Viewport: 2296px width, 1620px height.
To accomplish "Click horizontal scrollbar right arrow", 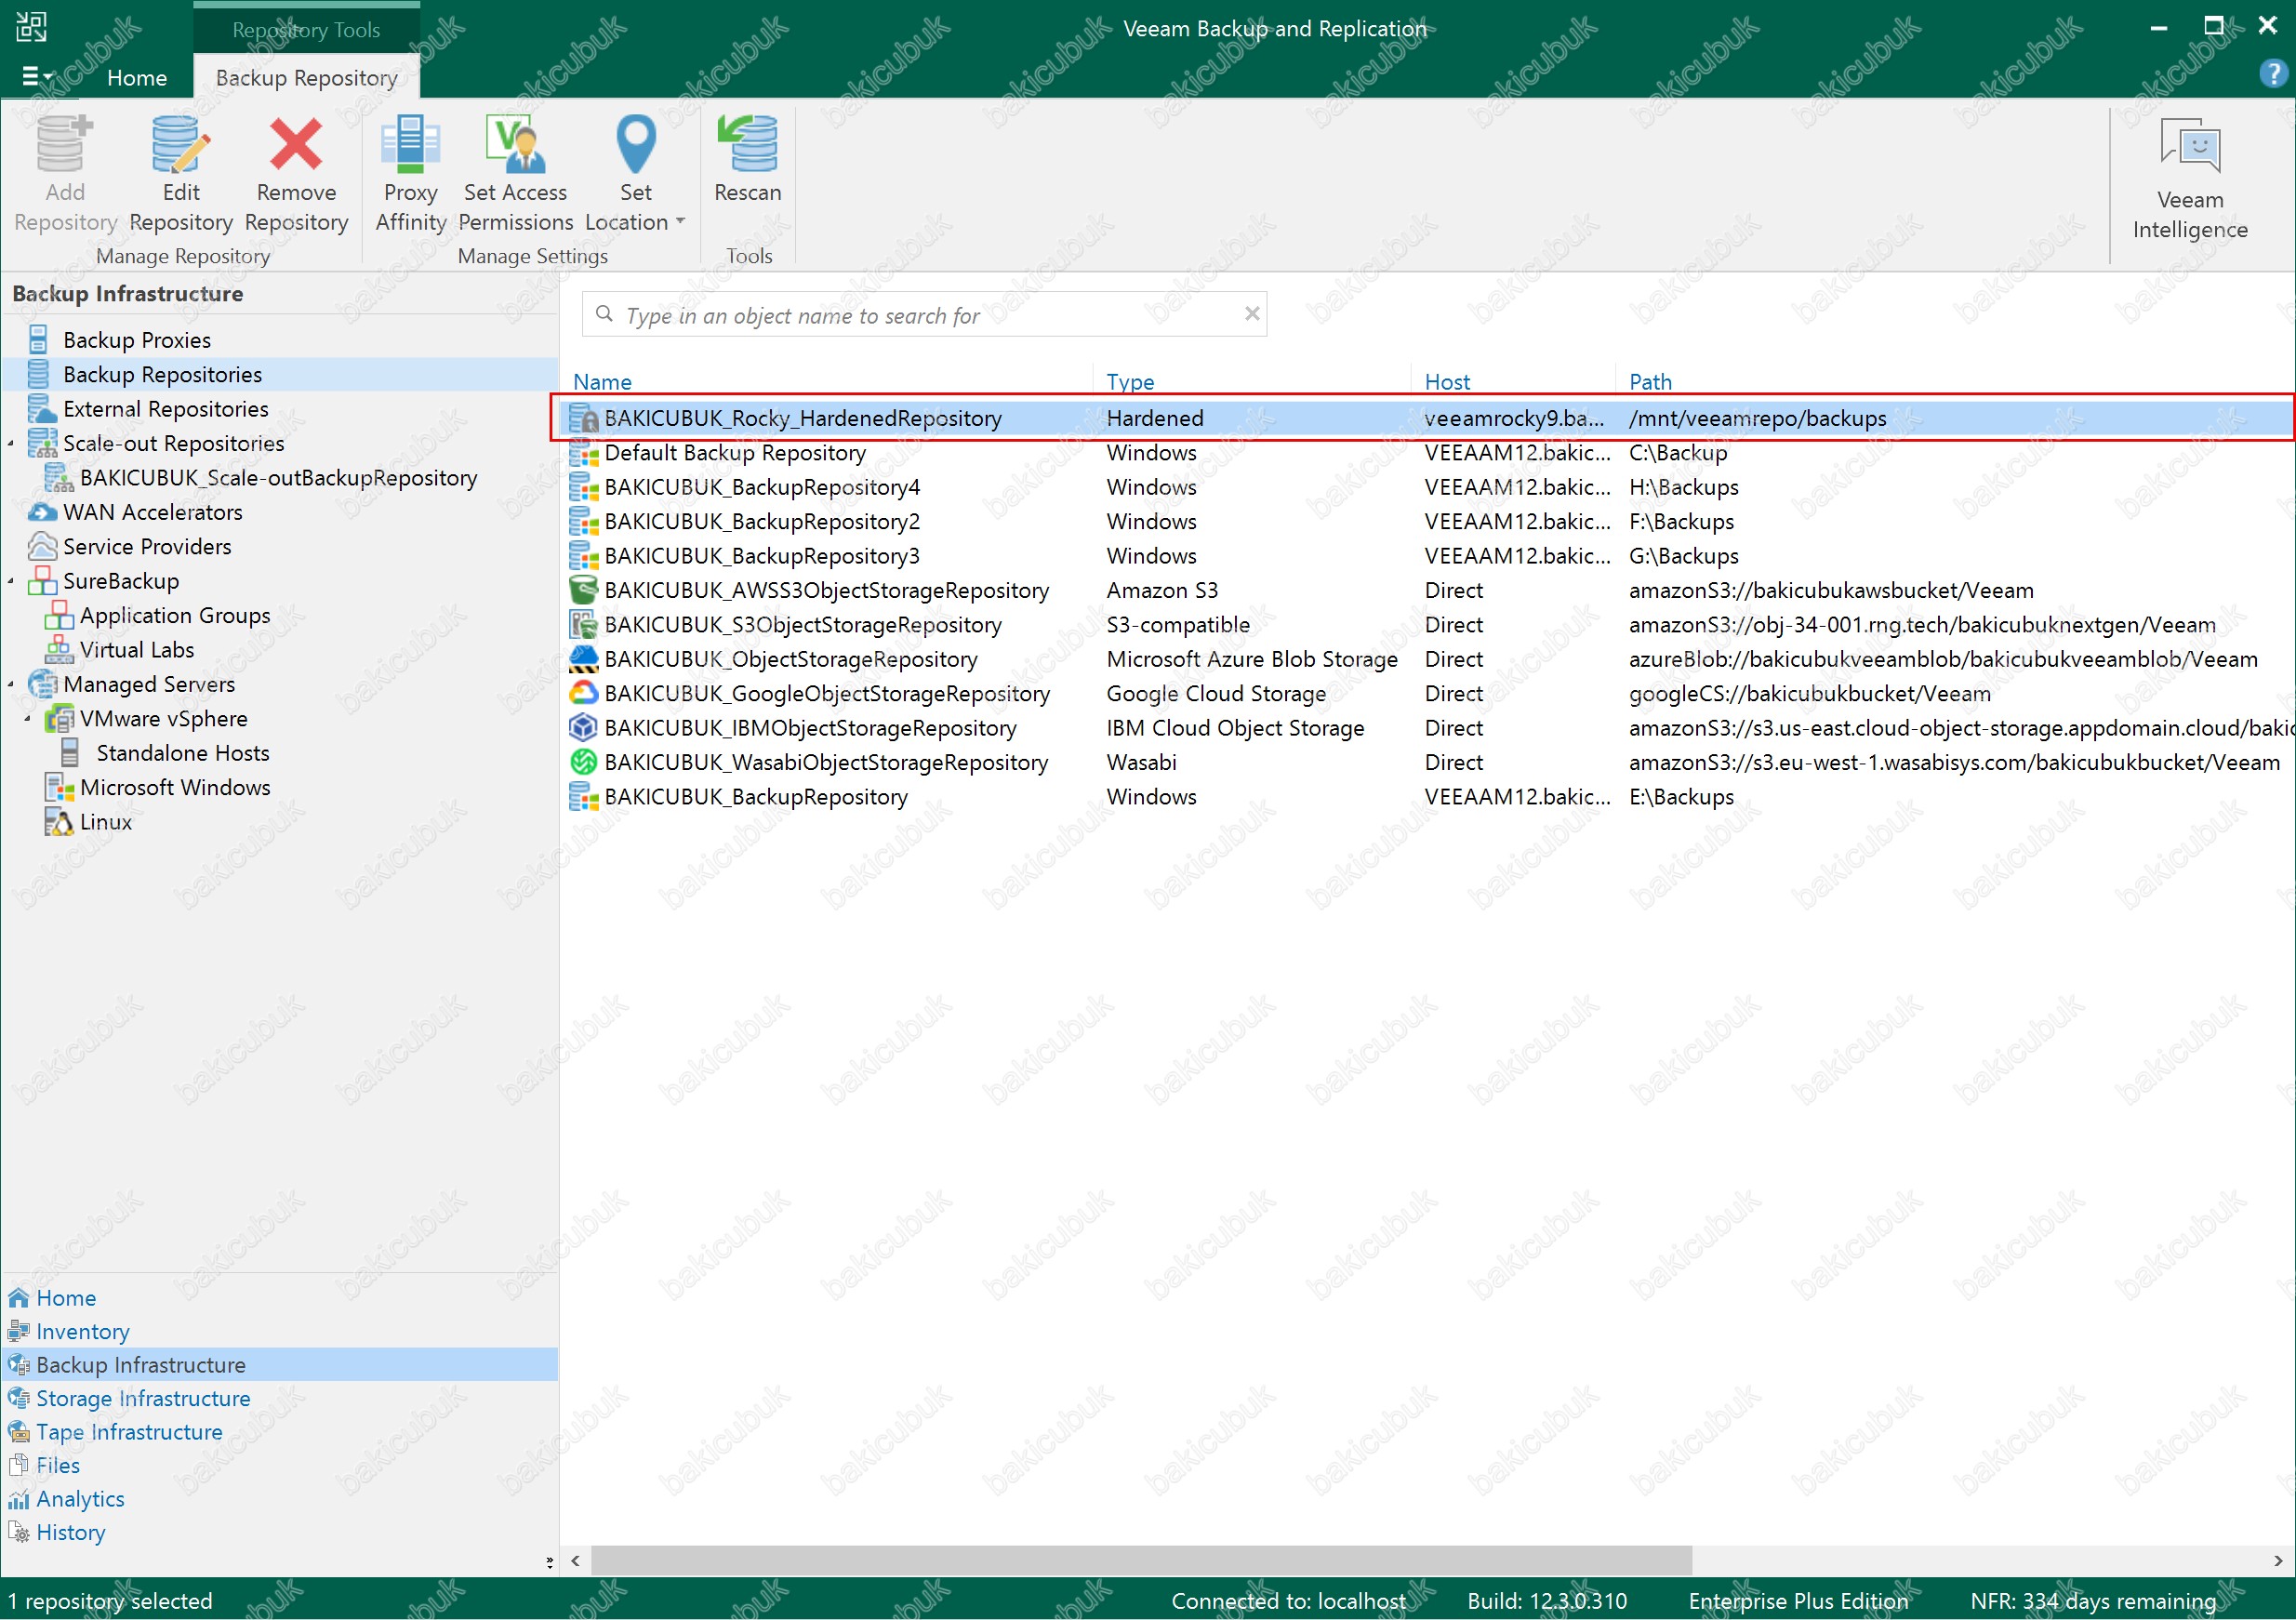I will point(2278,1561).
